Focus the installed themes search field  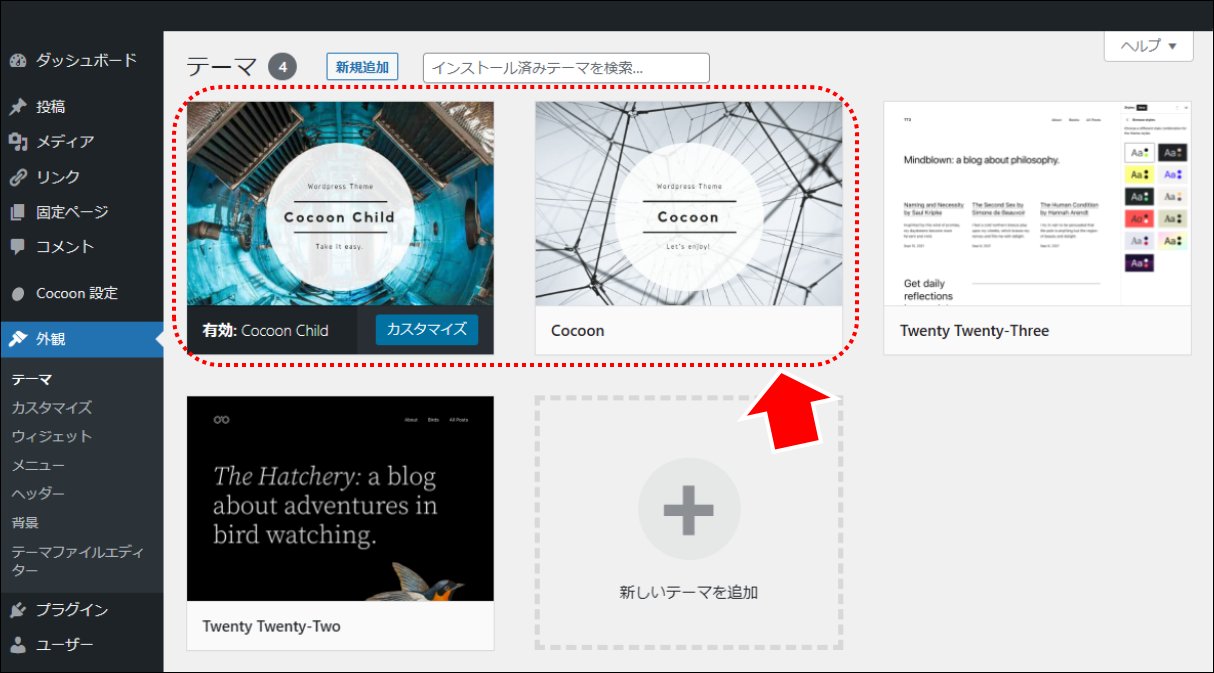pyautogui.click(x=566, y=68)
